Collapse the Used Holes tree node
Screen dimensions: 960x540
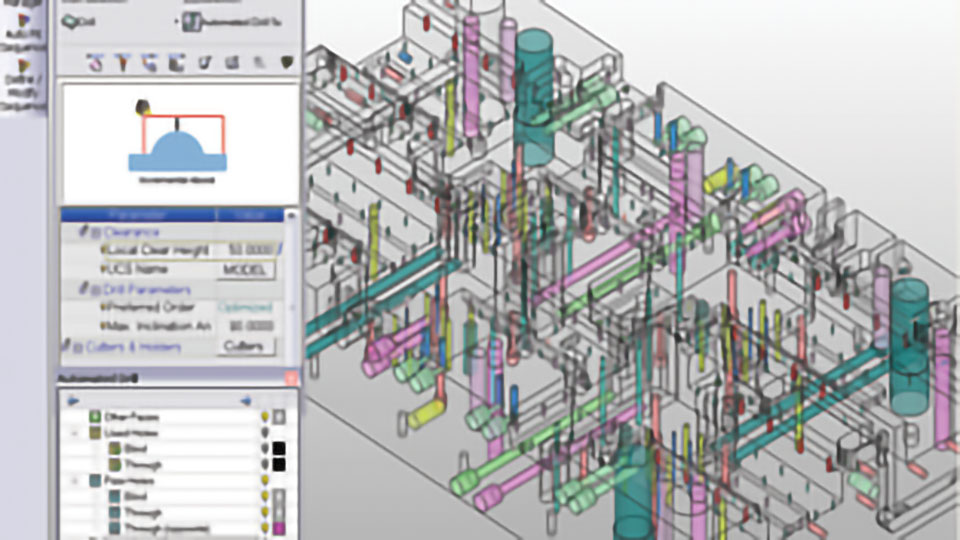pos(77,432)
